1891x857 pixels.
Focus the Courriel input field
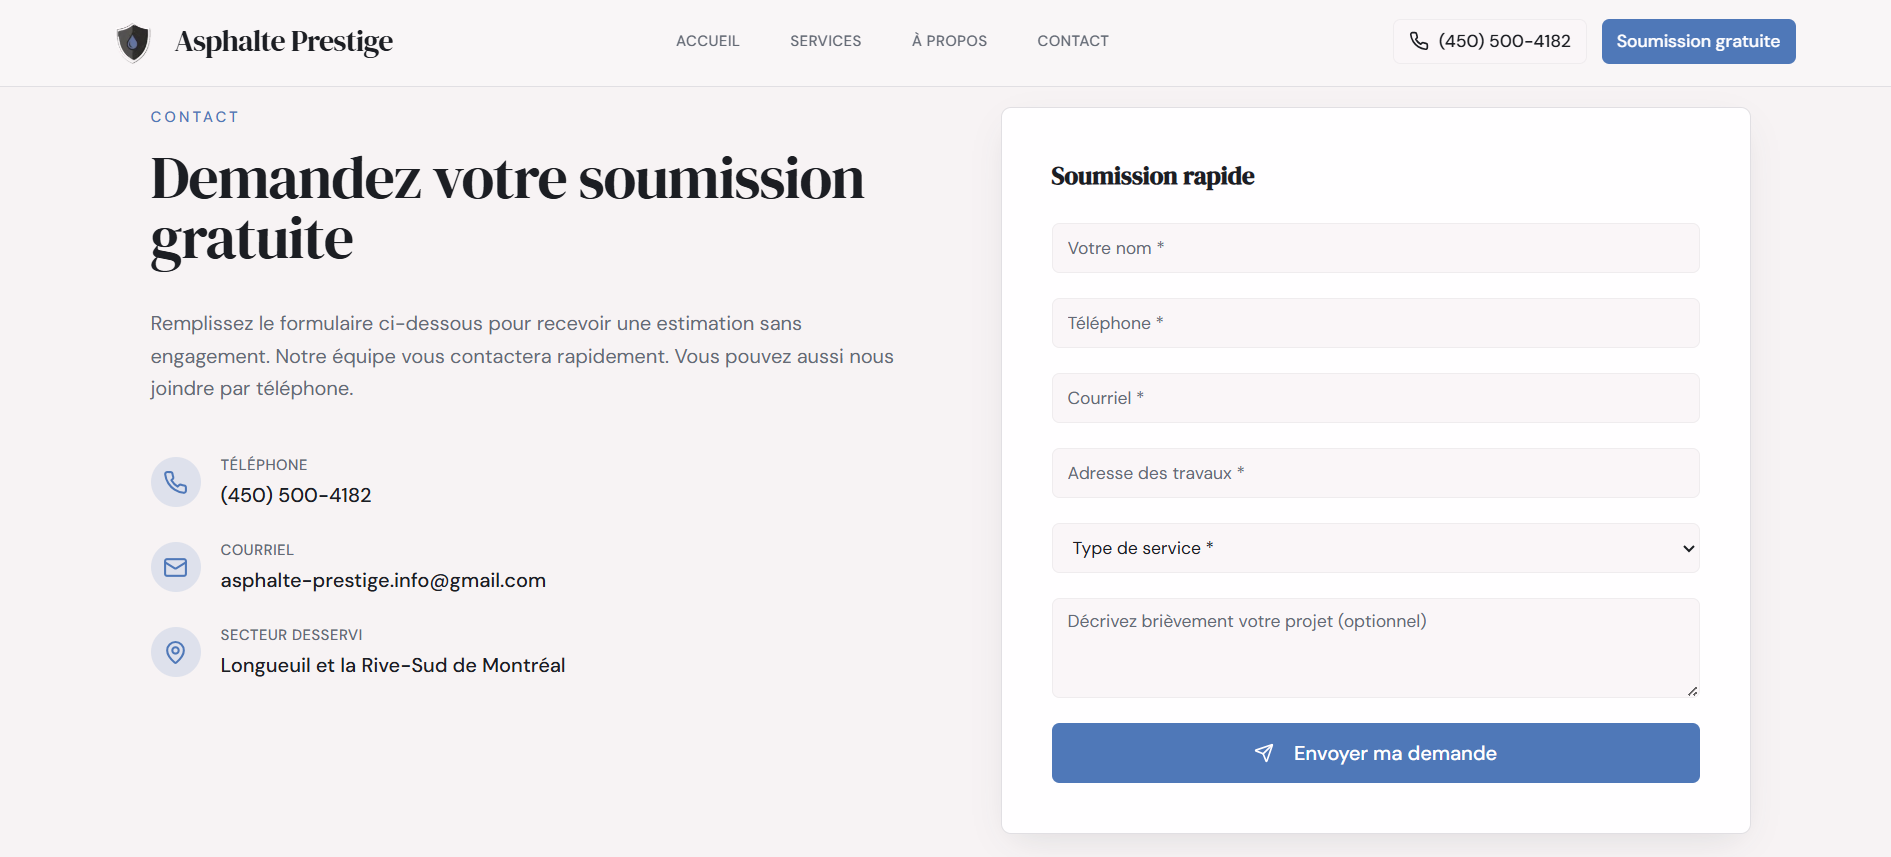1375,398
